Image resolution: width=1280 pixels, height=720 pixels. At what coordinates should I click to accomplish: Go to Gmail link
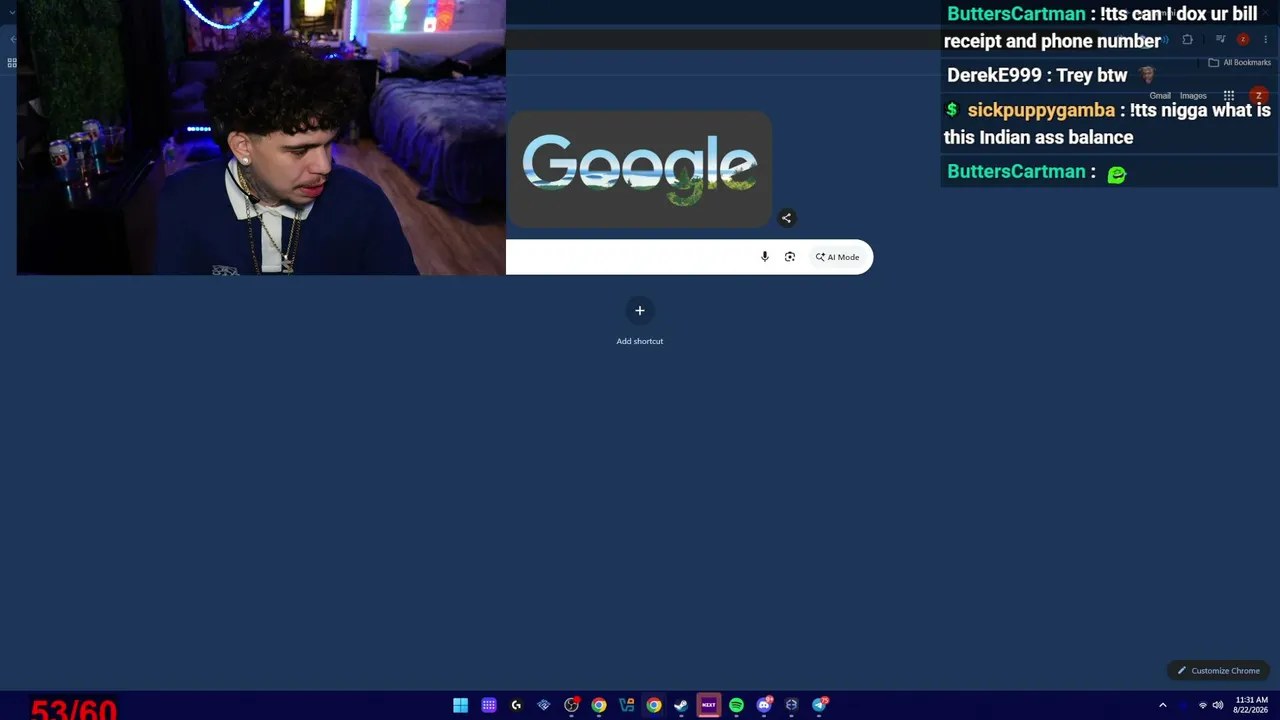coord(1160,96)
